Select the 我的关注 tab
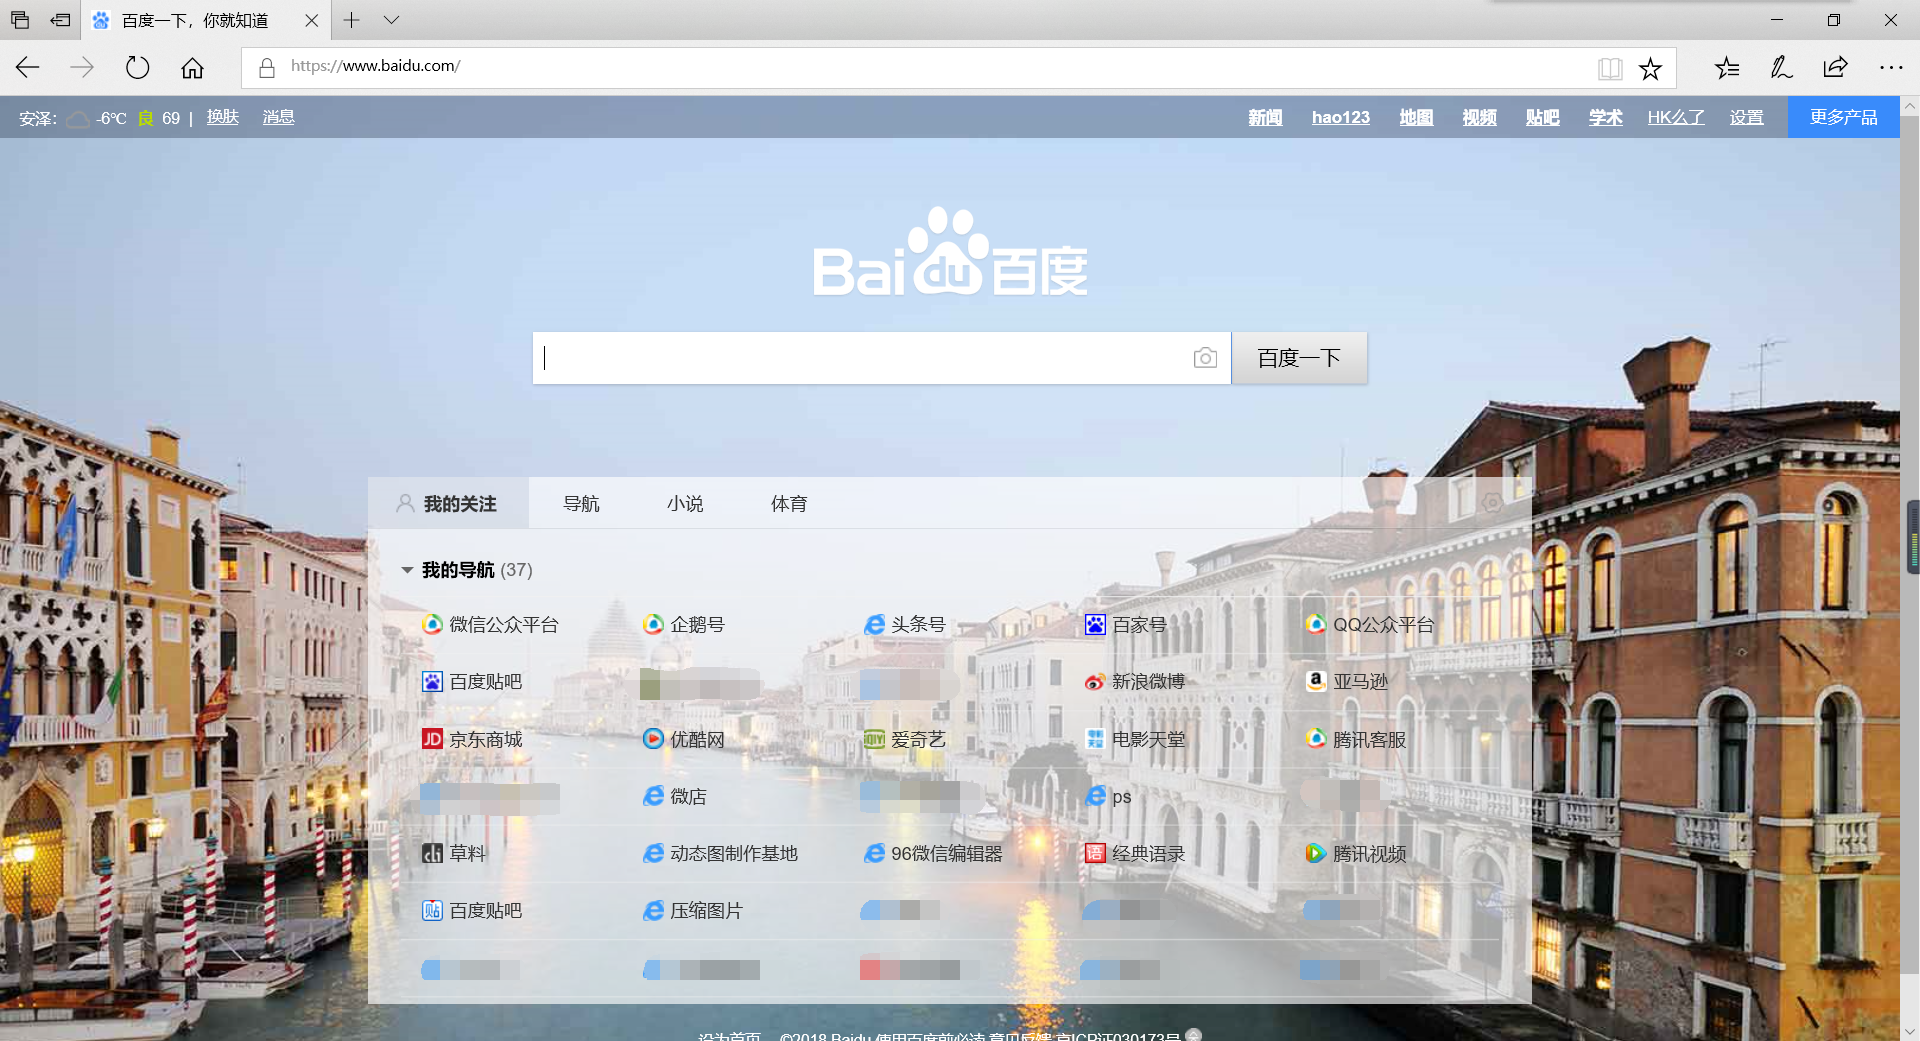1920x1041 pixels. 448,503
